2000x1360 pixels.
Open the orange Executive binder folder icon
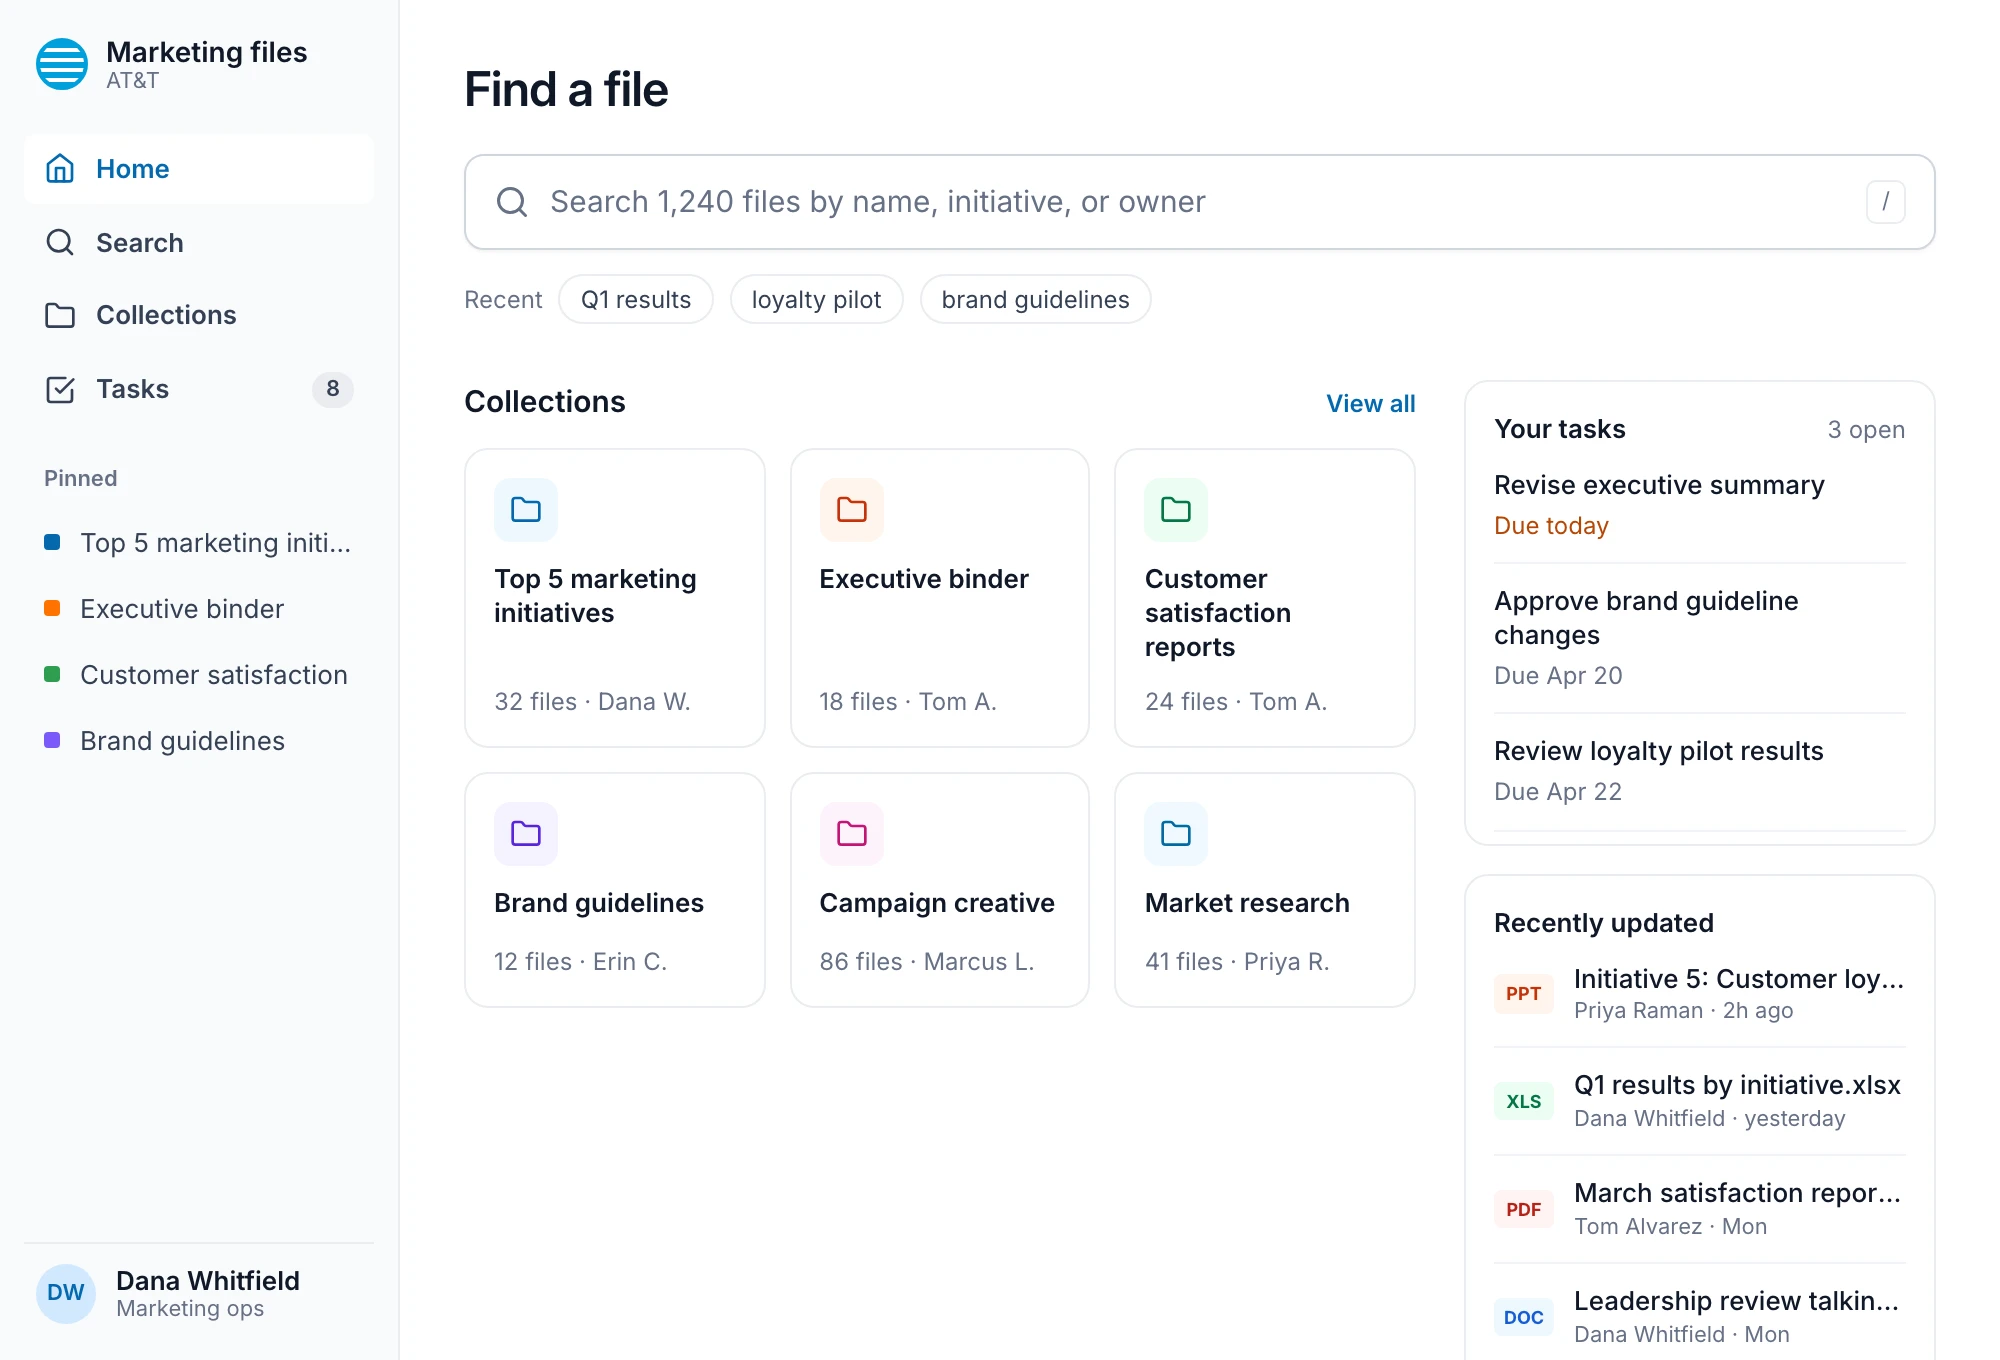coord(852,510)
